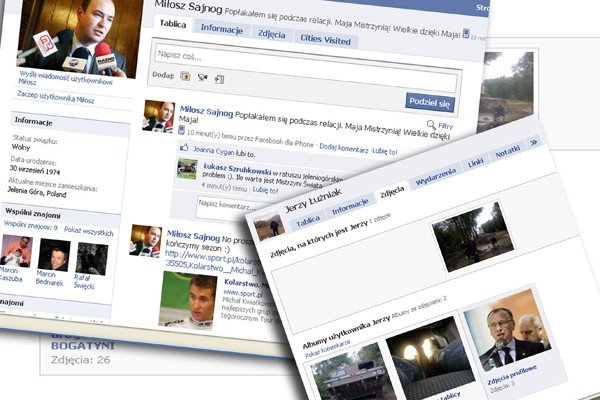Open Wydarzenia tab on Jerzy Łużniak's profile
This screenshot has width=600, height=400.
click(435, 176)
